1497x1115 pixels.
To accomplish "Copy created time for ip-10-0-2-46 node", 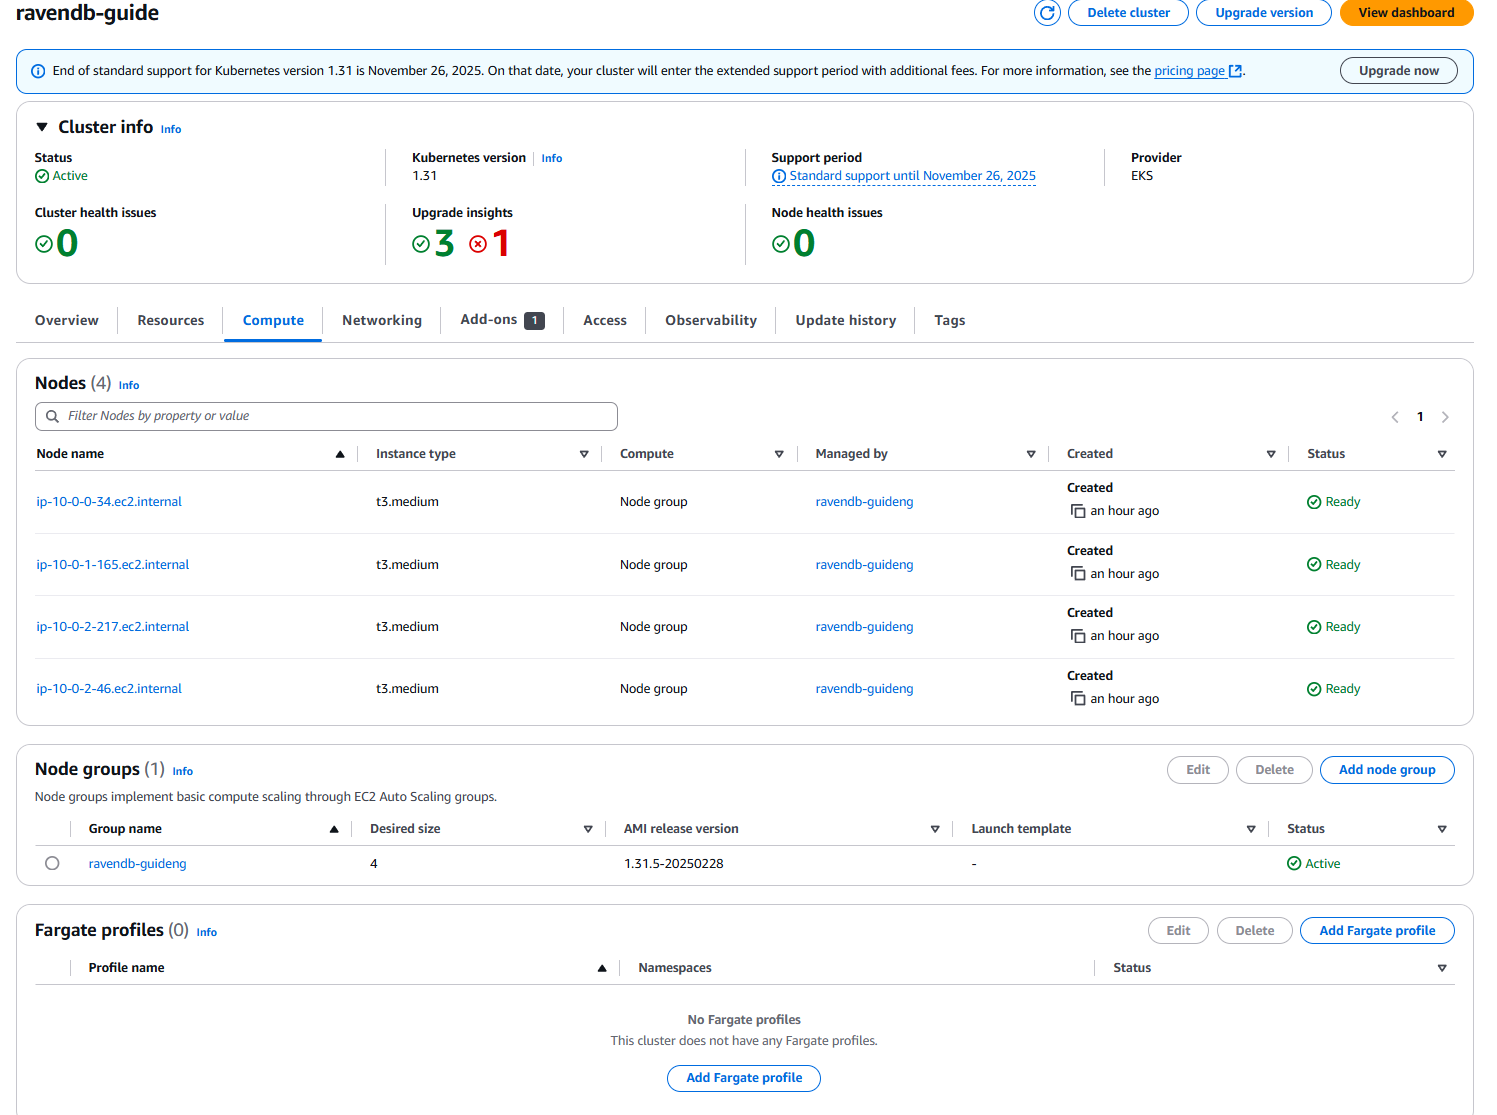I will [1078, 699].
